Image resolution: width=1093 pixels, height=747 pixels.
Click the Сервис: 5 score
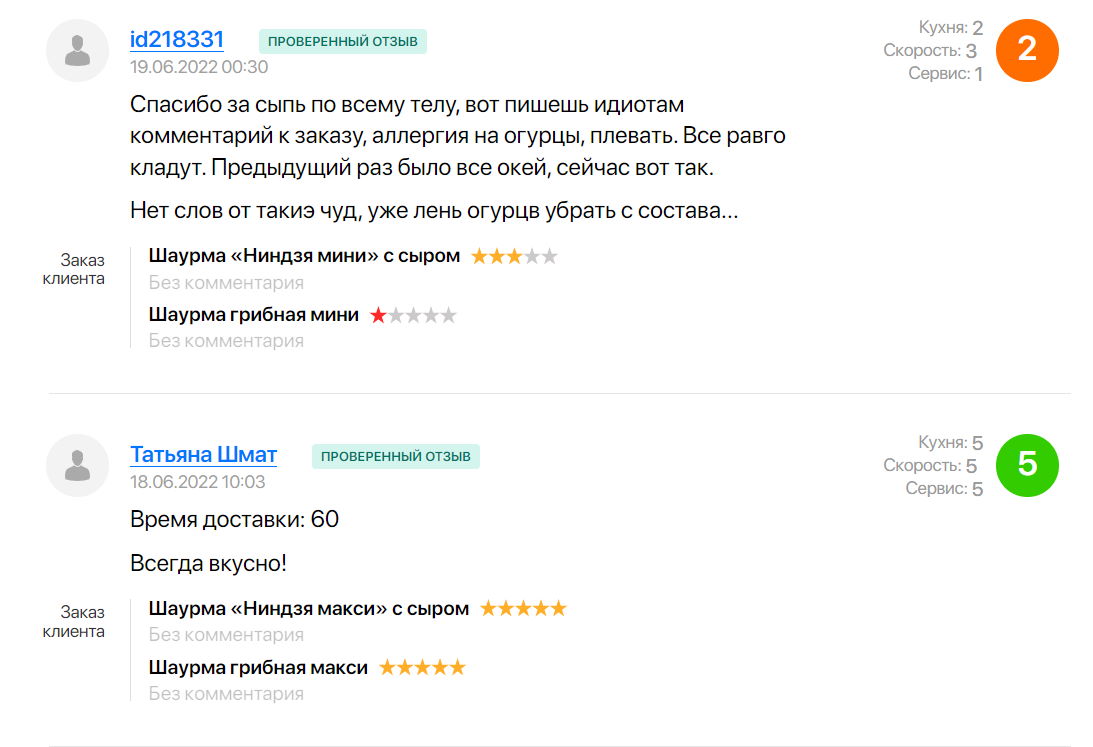click(x=944, y=489)
